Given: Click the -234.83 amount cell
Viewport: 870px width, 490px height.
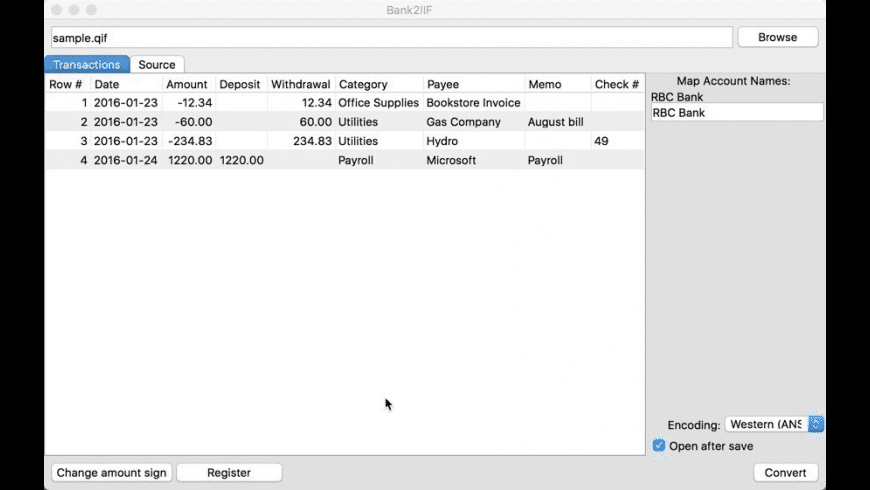Looking at the screenshot, I should pos(189,141).
